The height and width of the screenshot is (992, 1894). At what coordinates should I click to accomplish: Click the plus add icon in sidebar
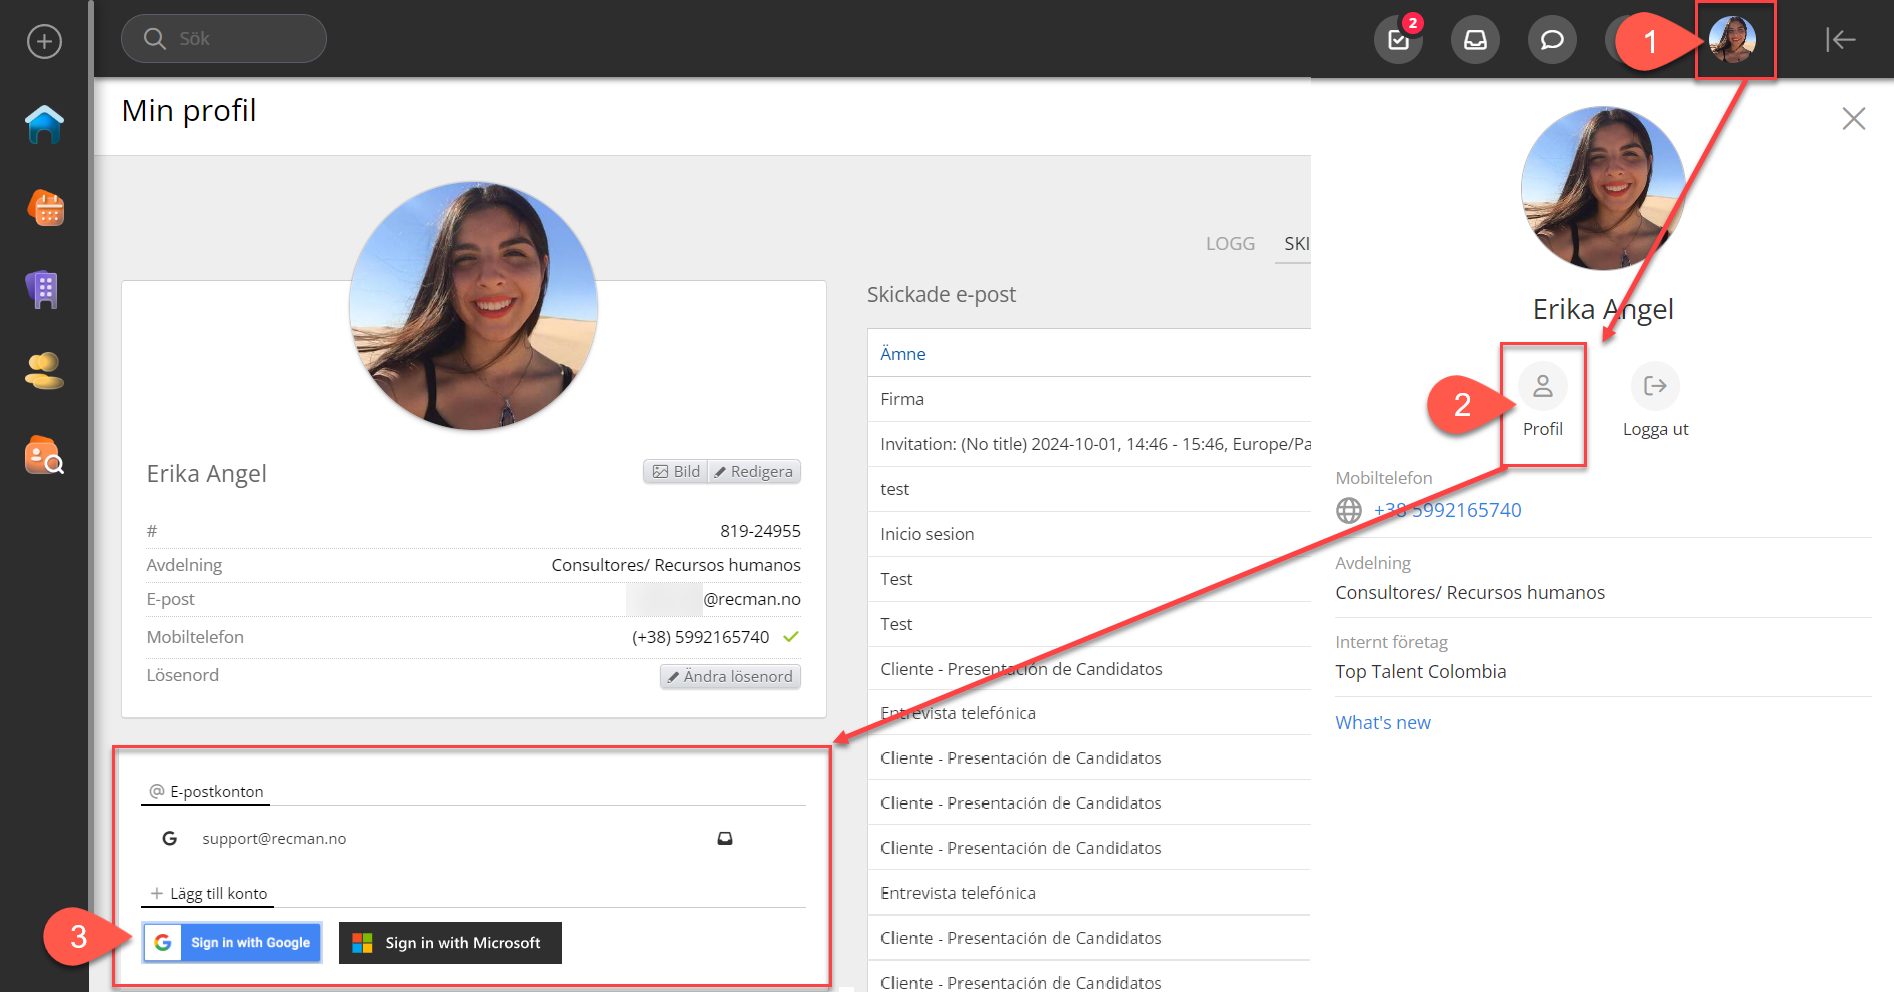44,42
